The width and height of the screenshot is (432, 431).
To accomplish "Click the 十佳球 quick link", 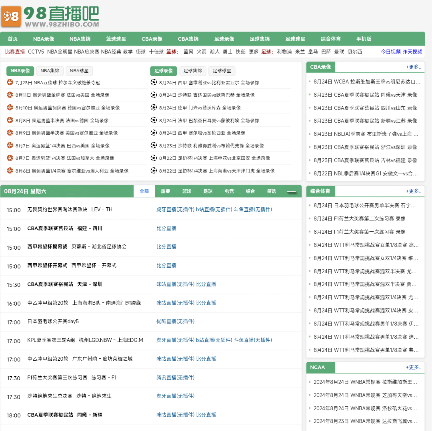I will 156,52.
